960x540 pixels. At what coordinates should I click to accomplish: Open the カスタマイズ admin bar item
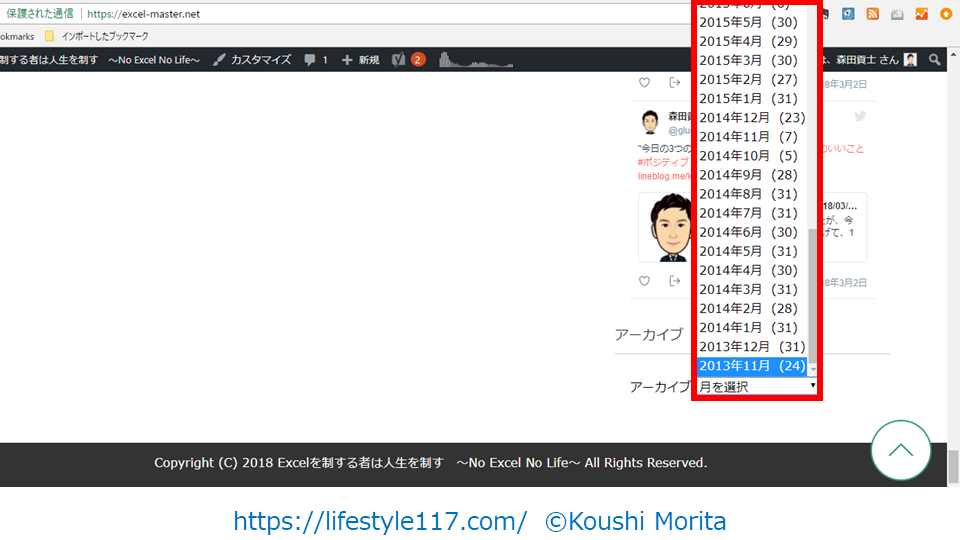pos(252,60)
